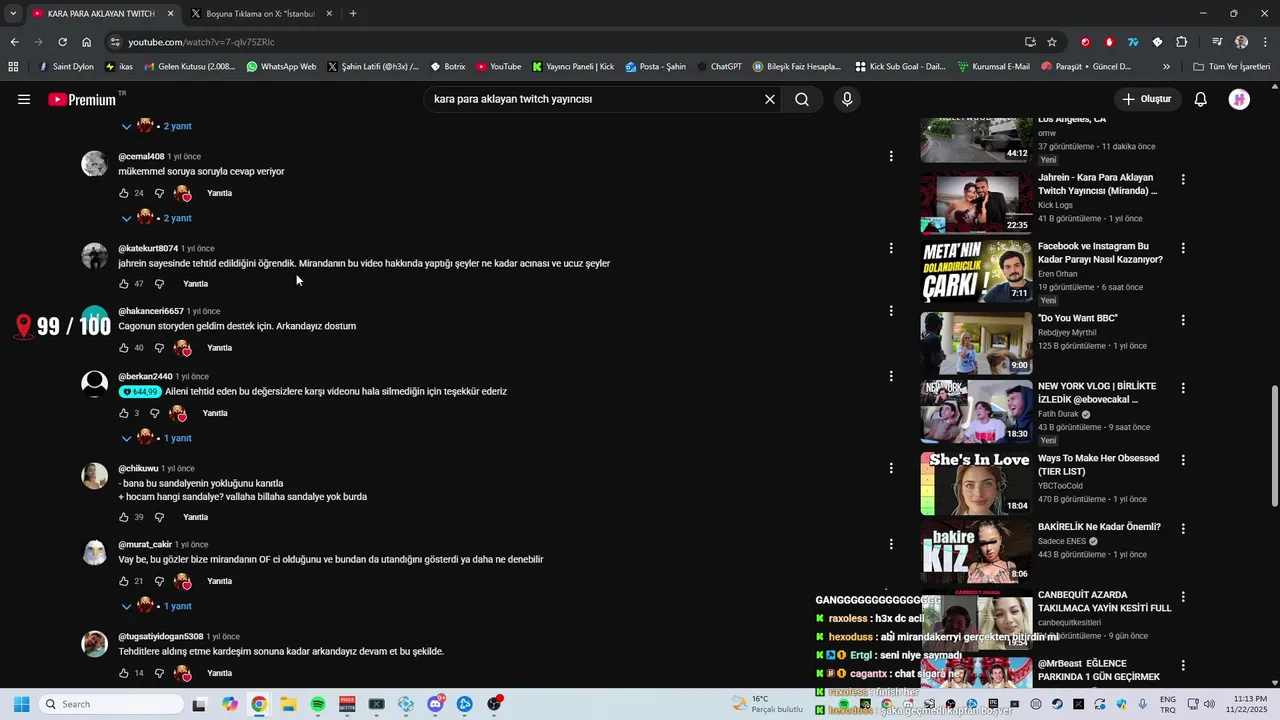Switch to Boşuna Tıklama on X tab
Viewport: 1280px width, 720px height.
(x=260, y=14)
